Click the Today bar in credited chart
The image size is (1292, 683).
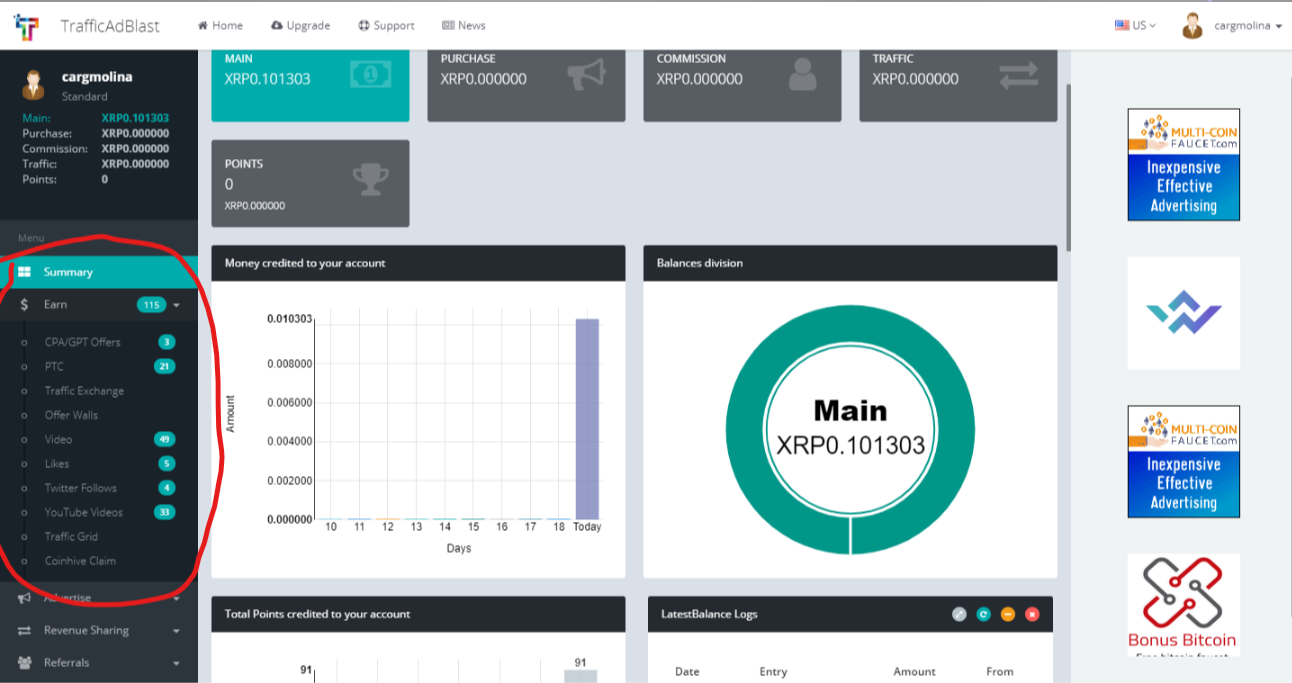coord(587,419)
